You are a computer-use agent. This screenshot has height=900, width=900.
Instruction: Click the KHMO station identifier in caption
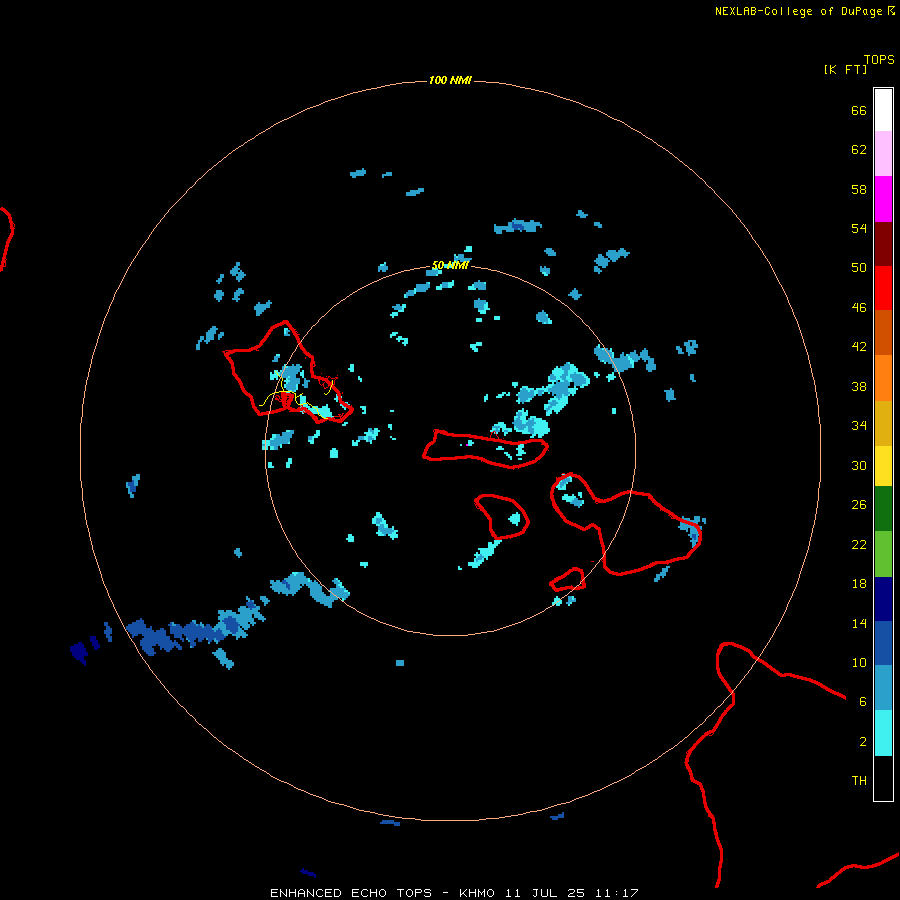pyautogui.click(x=476, y=893)
